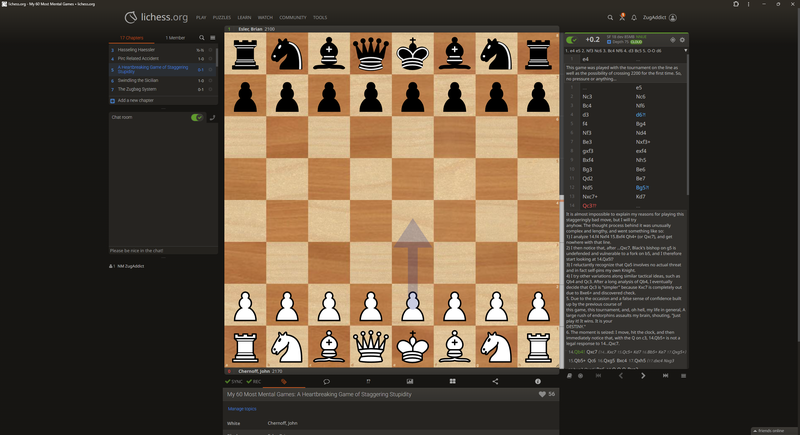
Task: Toggle the chat room switch
Action: 196,117
